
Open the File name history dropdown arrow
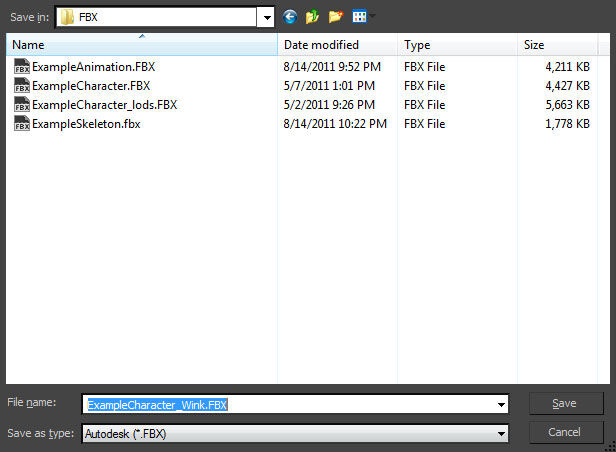[x=501, y=404]
